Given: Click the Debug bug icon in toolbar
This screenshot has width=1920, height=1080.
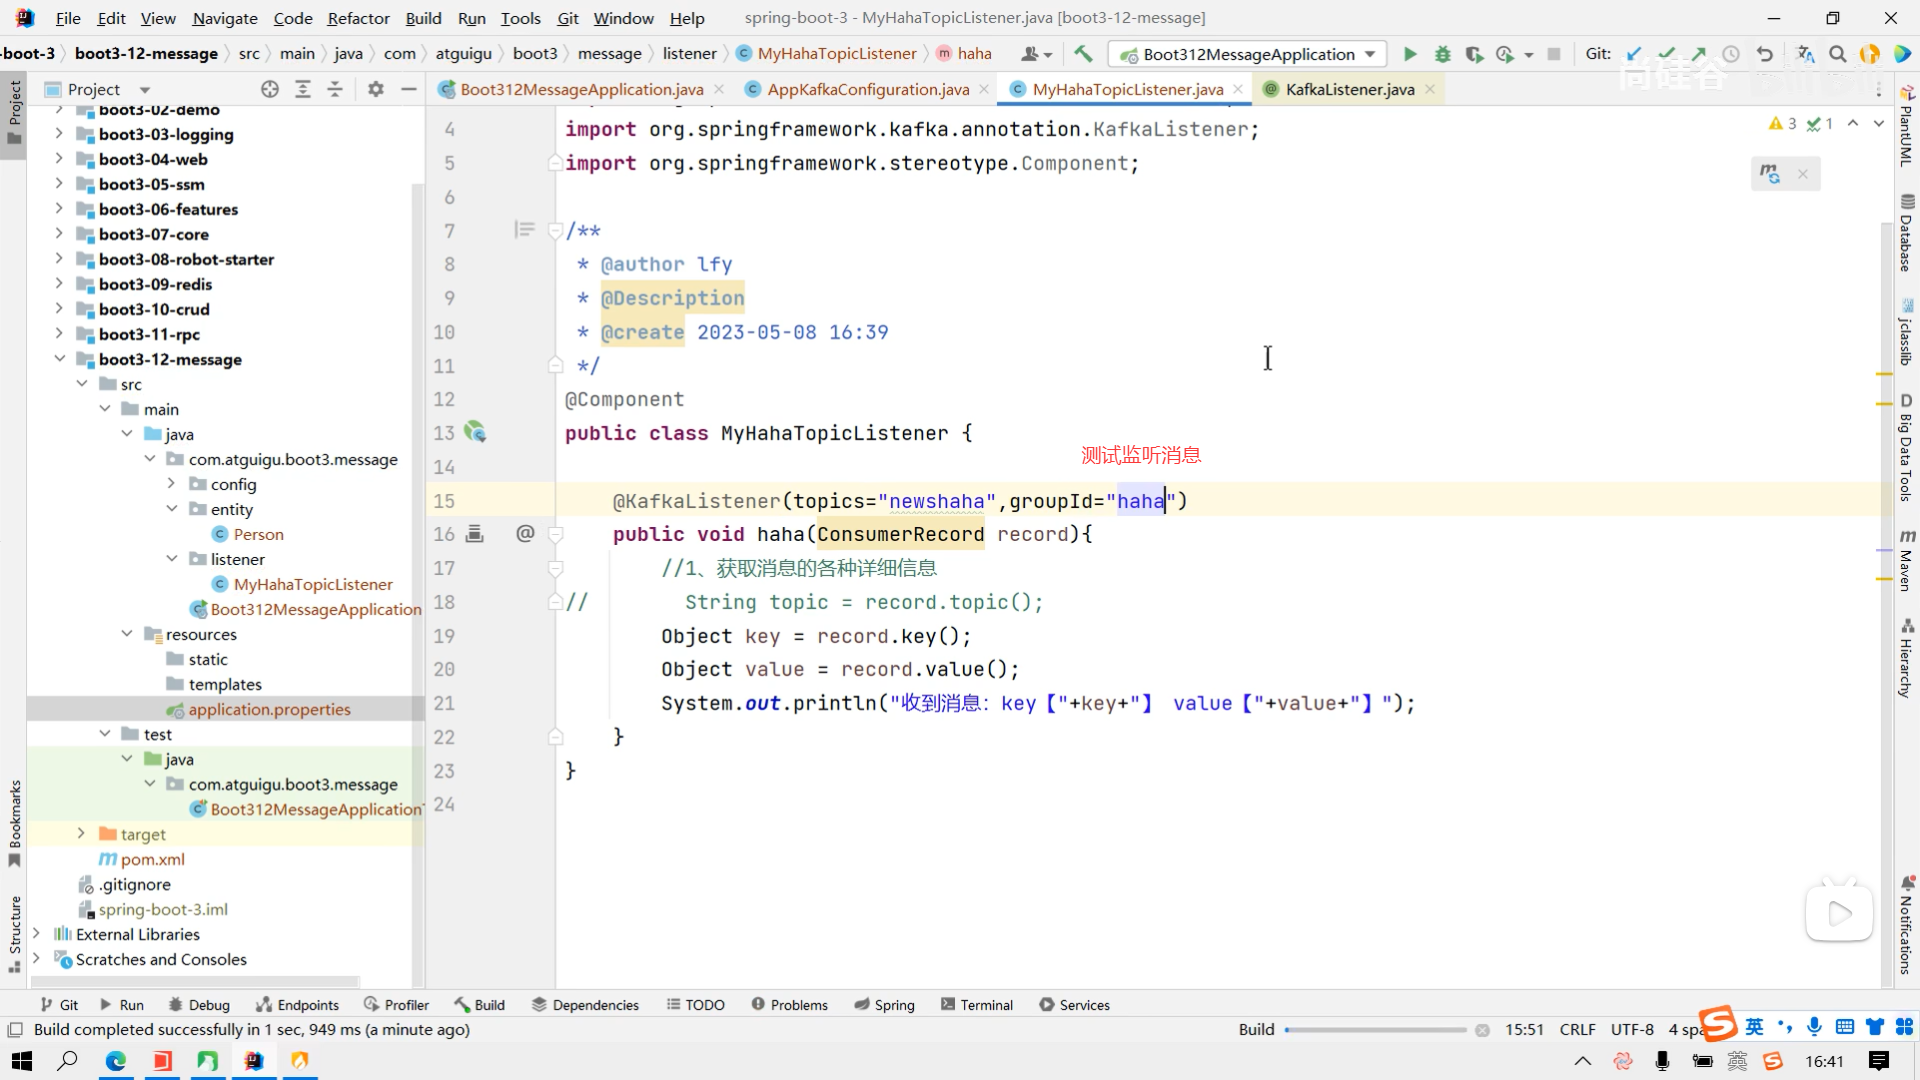Looking at the screenshot, I should (x=1442, y=54).
